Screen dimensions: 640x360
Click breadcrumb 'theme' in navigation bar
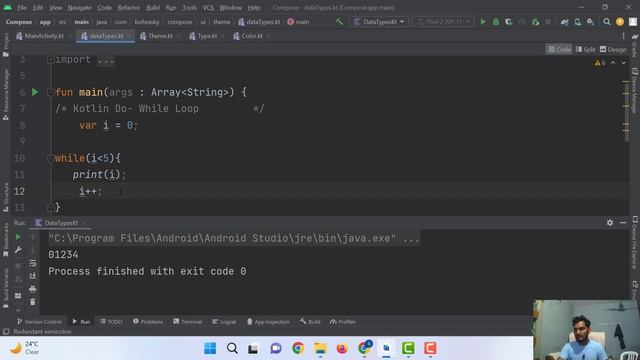(x=222, y=22)
